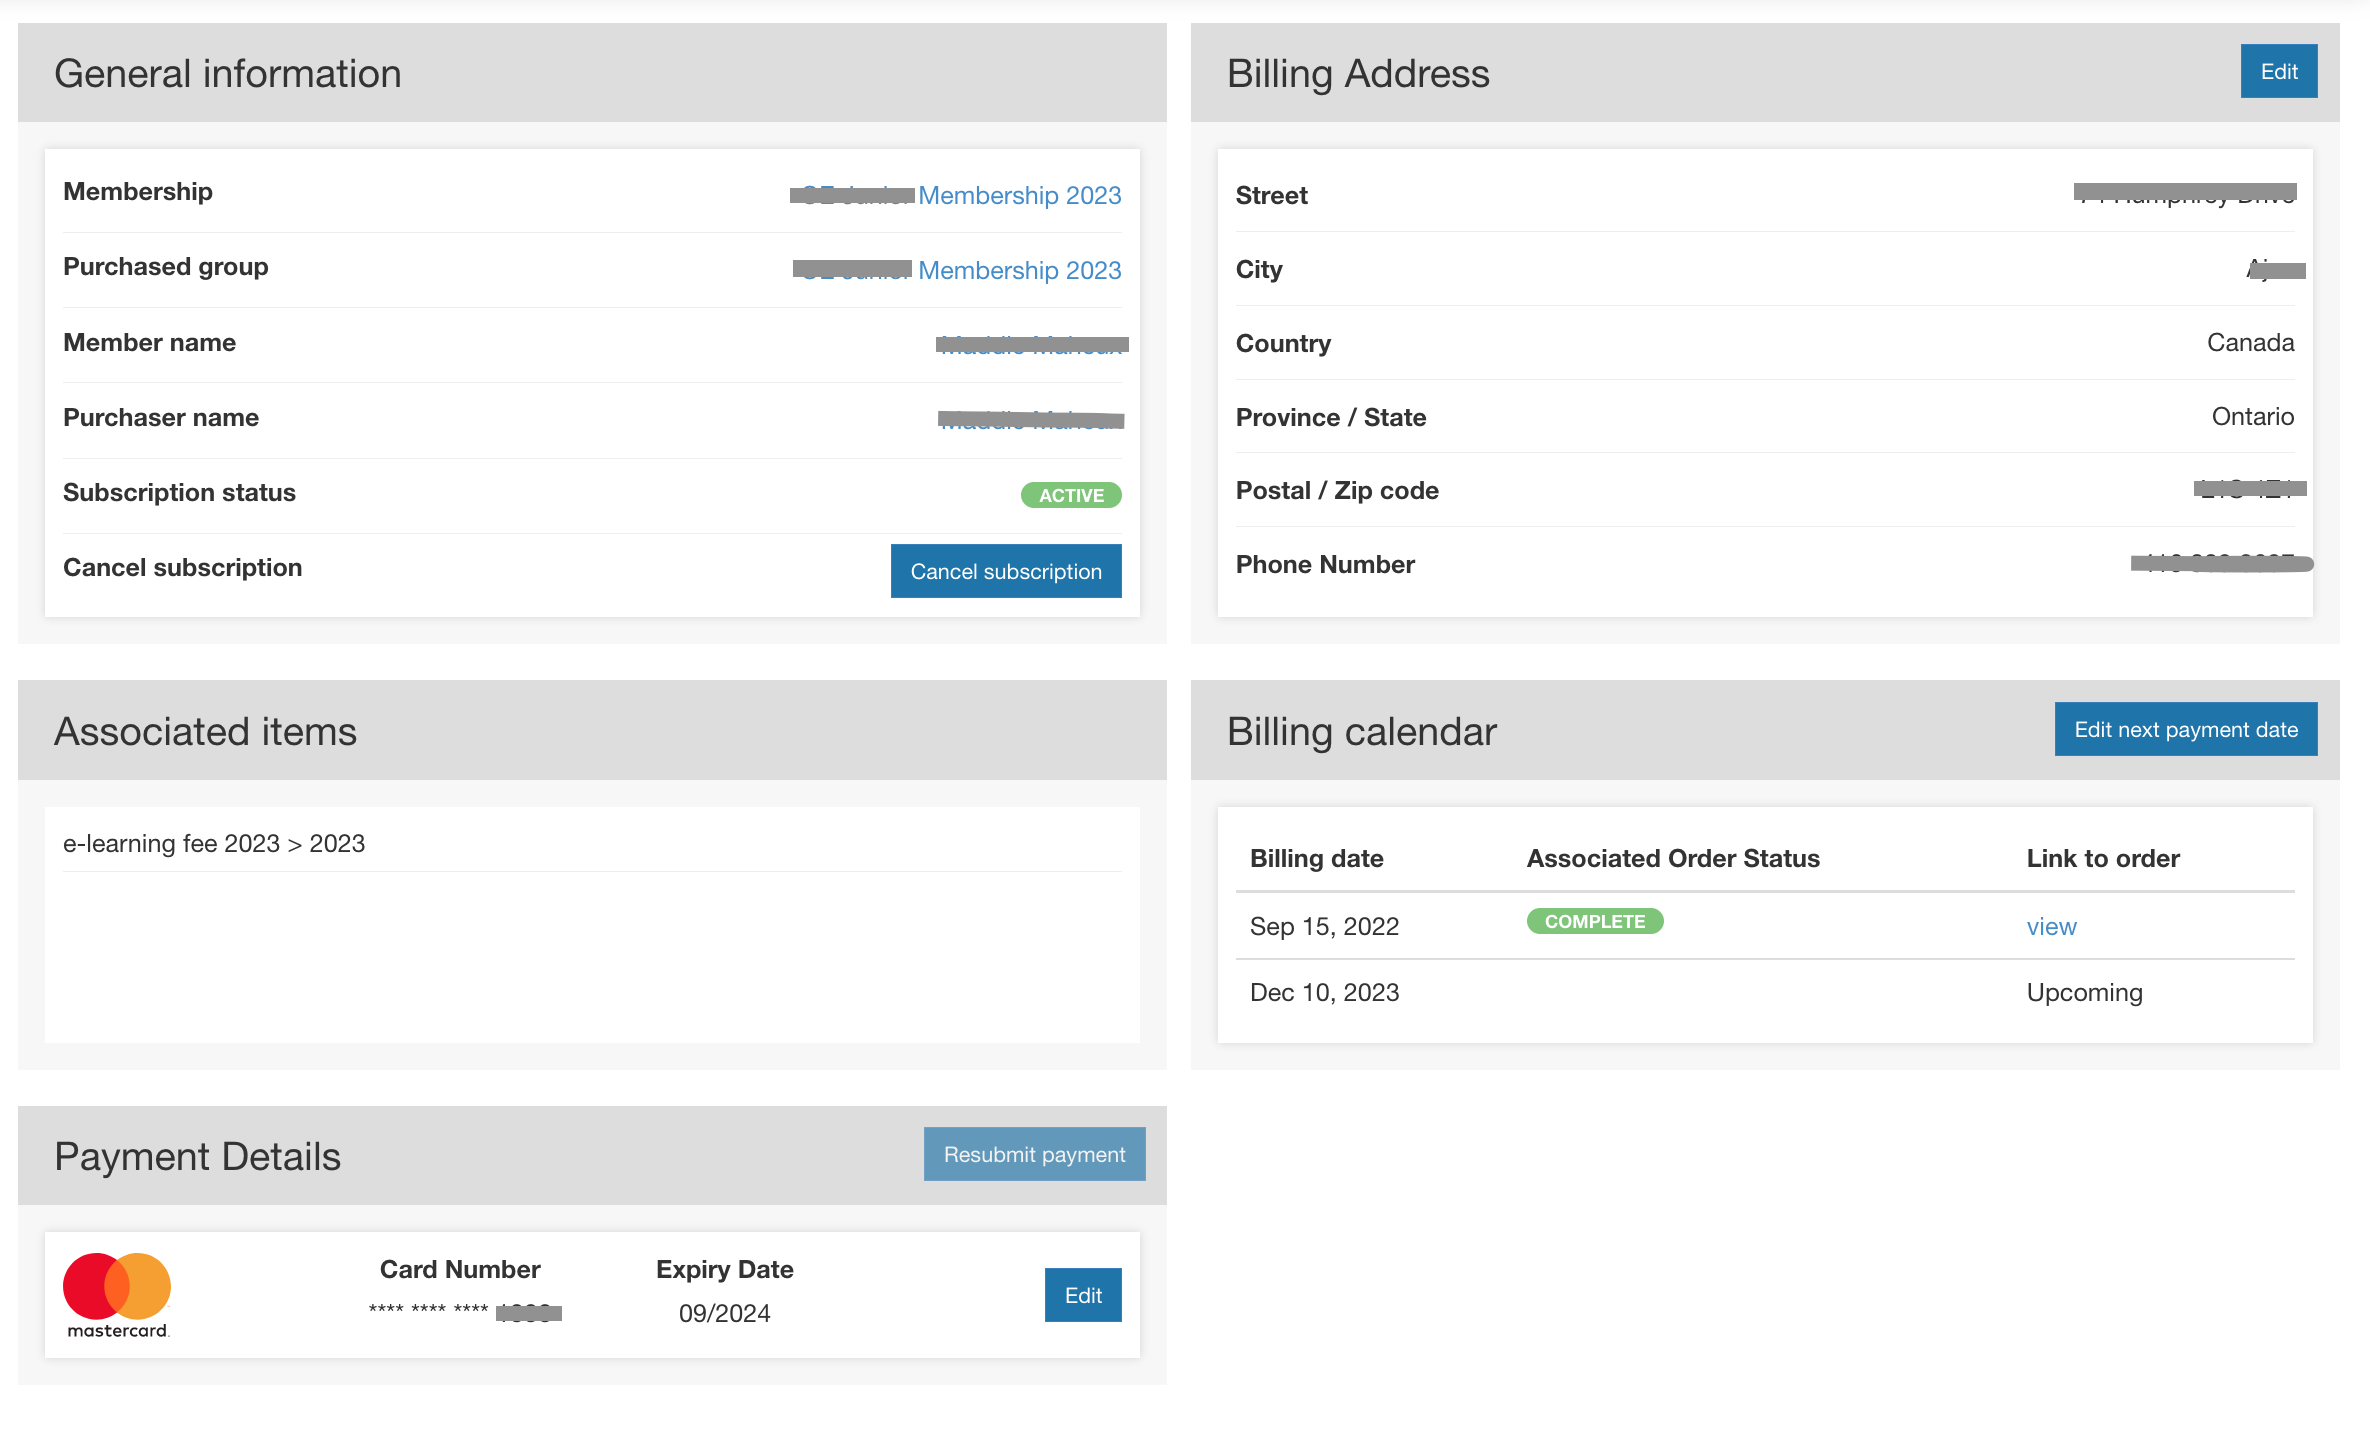Click the redacted Member name link

pyautogui.click(x=1031, y=345)
